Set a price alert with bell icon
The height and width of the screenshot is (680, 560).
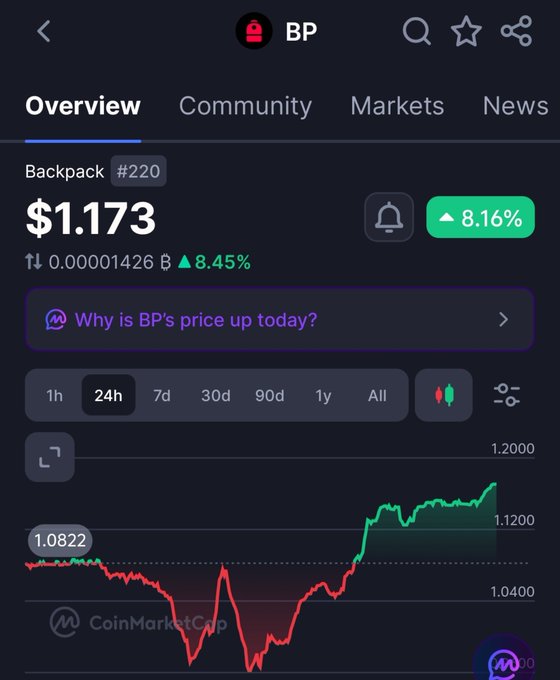pyautogui.click(x=389, y=217)
